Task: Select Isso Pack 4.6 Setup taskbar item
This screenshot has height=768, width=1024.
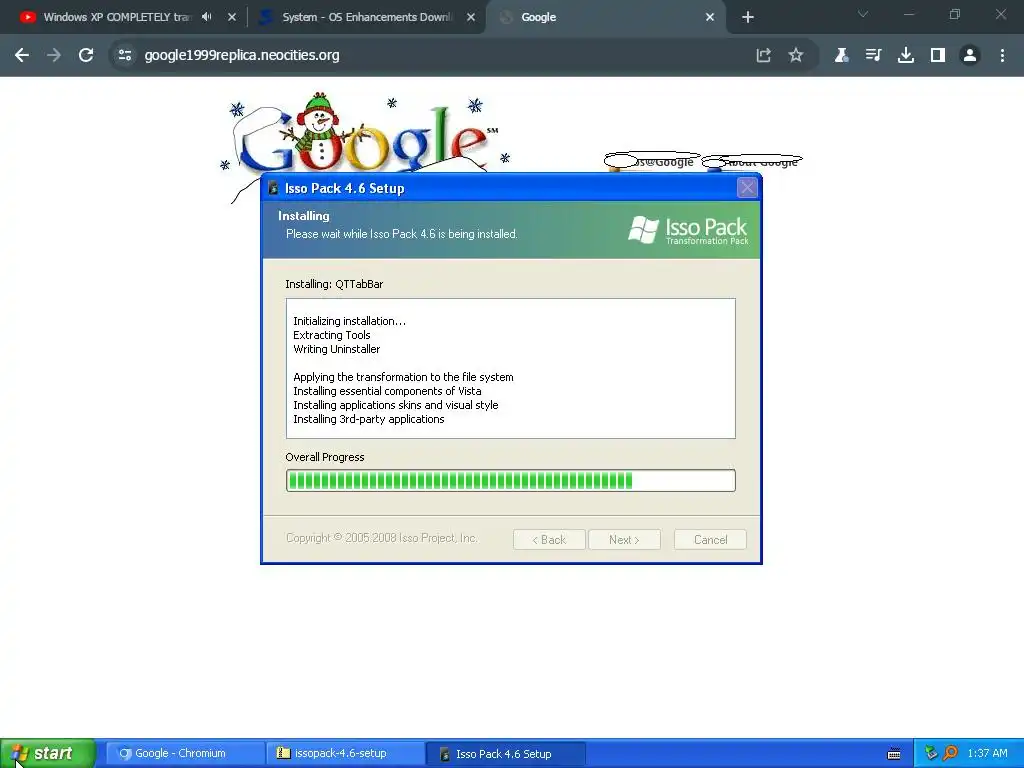Action: pos(505,754)
